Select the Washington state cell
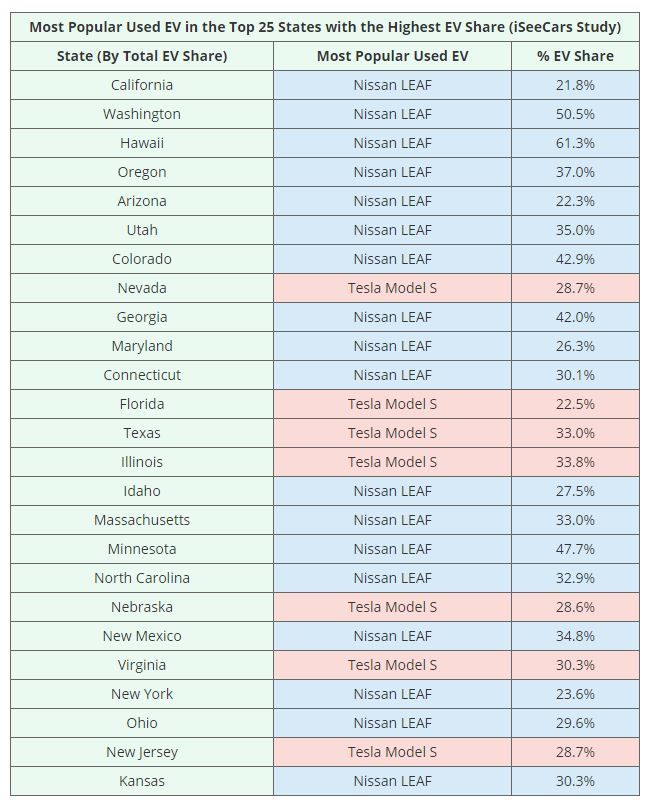Screen dimensions: 651x808 click(142, 114)
